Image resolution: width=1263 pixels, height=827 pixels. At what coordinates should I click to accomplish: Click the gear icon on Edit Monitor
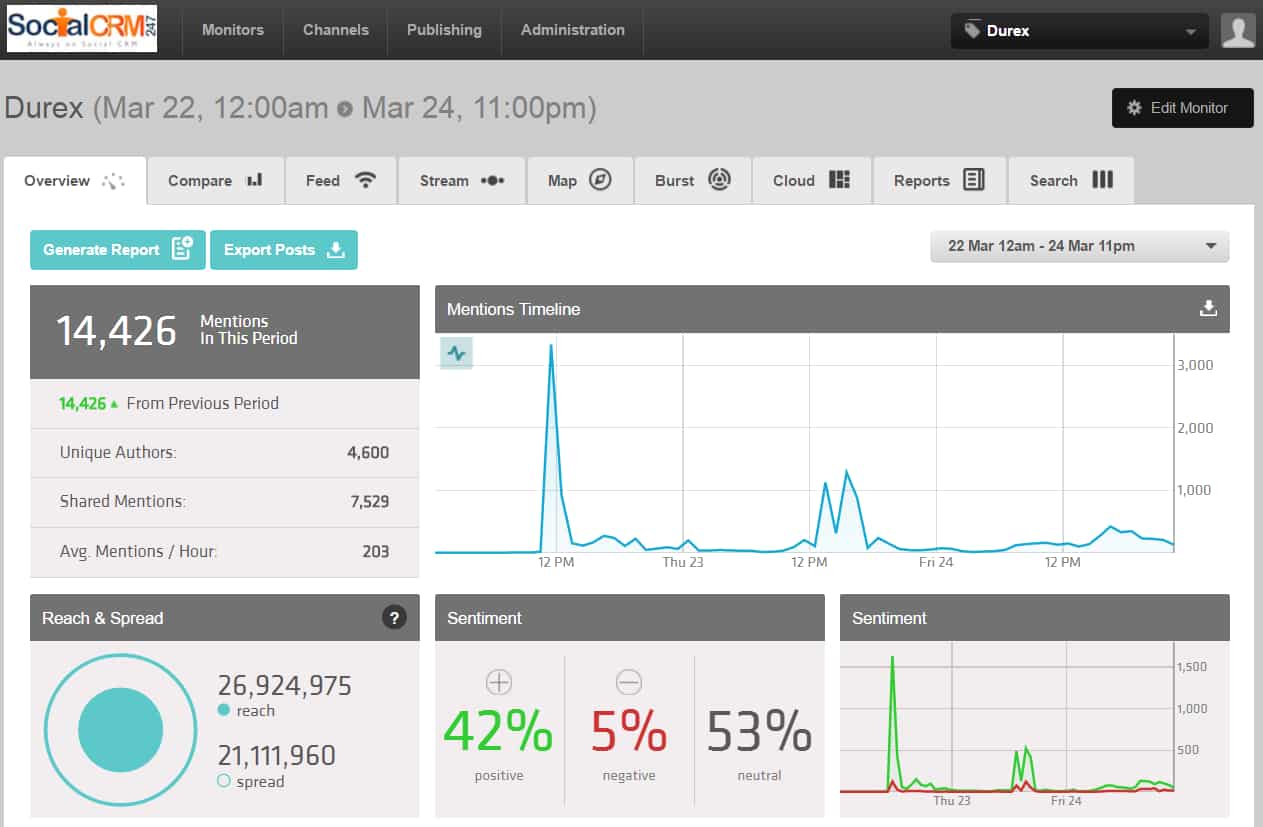(1134, 108)
